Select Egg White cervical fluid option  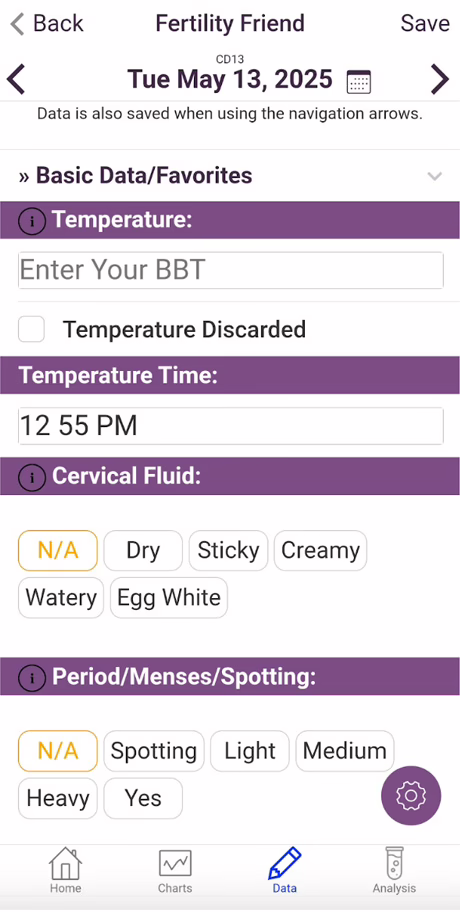169,597
